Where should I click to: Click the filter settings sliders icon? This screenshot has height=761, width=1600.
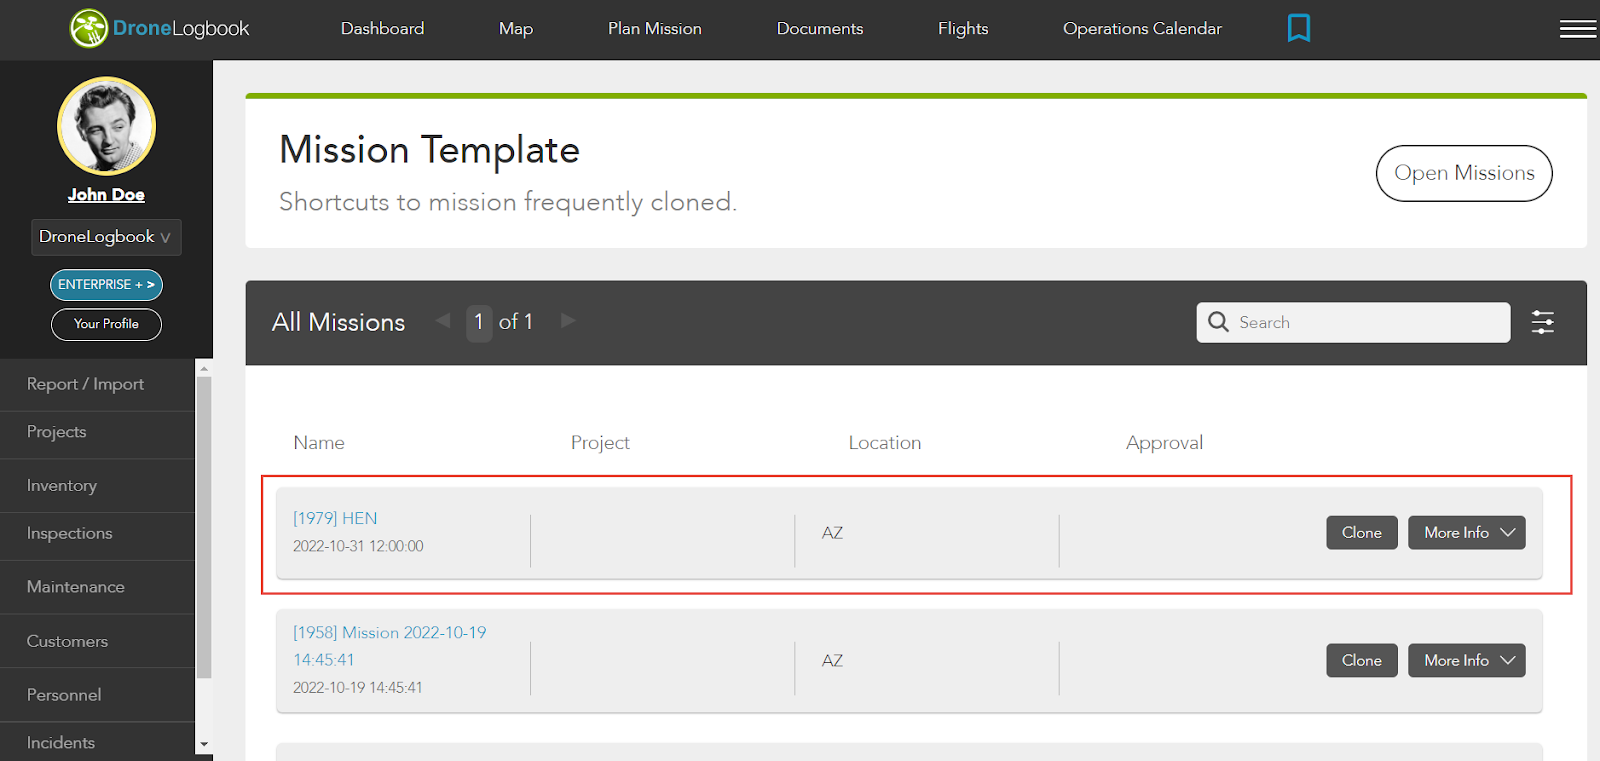point(1542,322)
